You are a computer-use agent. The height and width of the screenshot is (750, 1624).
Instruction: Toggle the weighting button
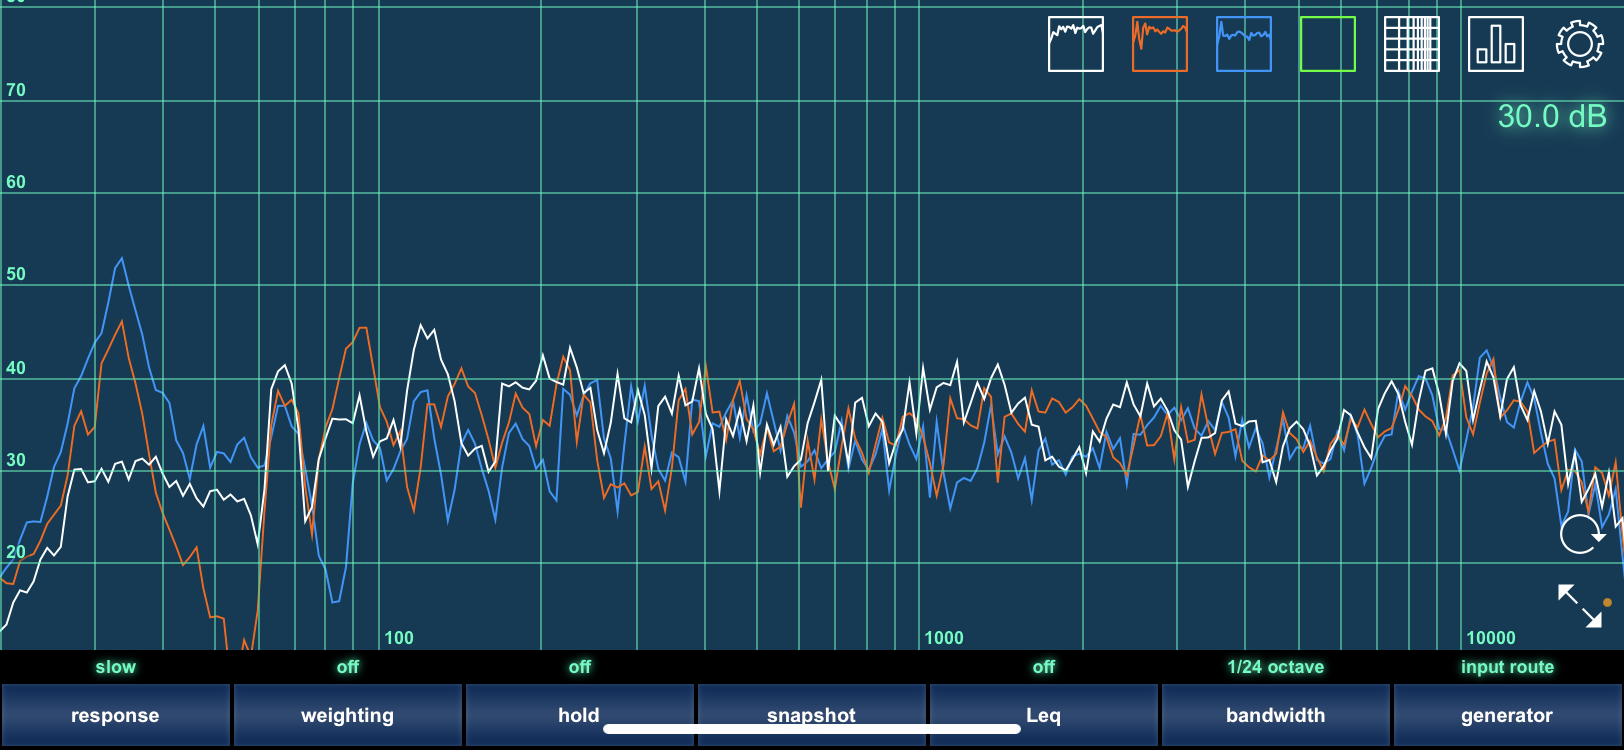pyautogui.click(x=347, y=715)
